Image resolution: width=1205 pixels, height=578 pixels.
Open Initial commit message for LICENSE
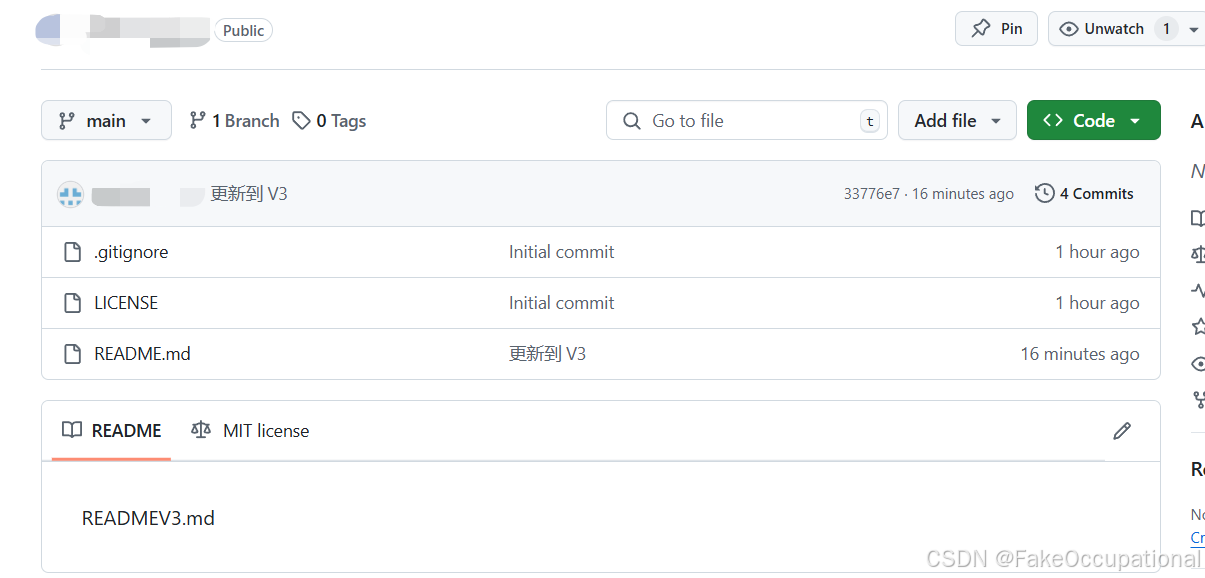click(x=561, y=303)
